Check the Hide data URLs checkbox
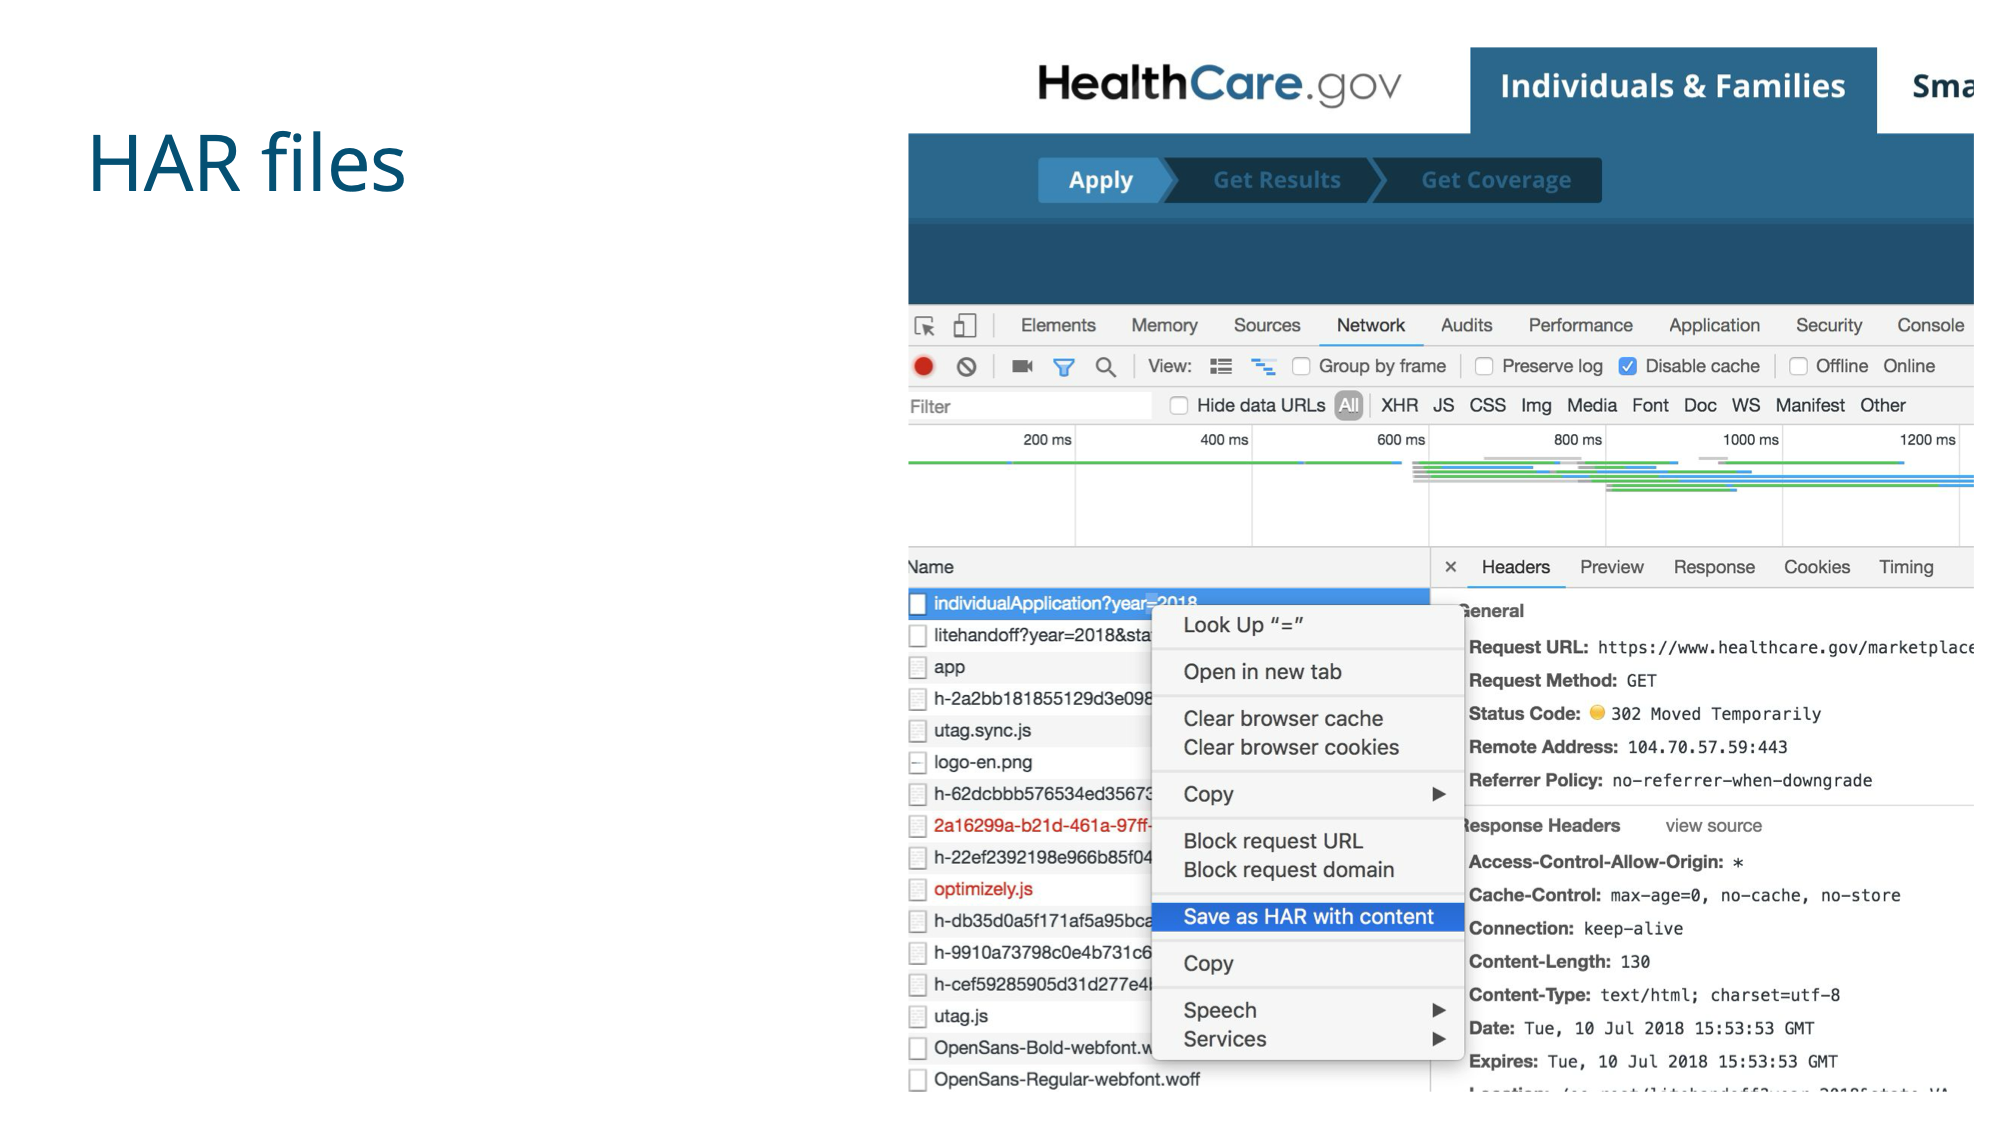This screenshot has height=1125, width=2000. coord(1179,406)
